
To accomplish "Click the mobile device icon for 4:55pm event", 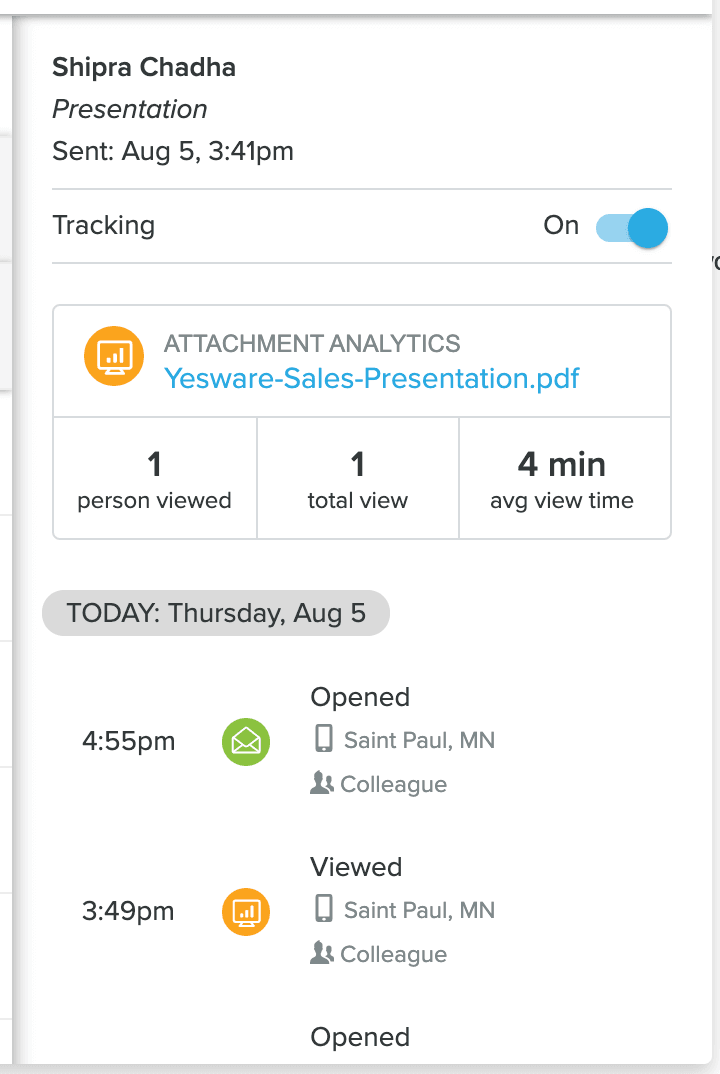I will [x=323, y=740].
